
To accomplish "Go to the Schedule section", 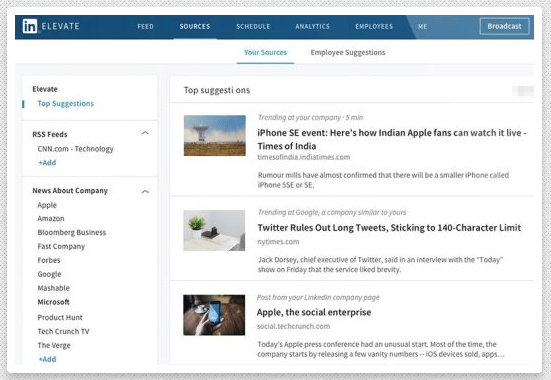I will pyautogui.click(x=253, y=26).
